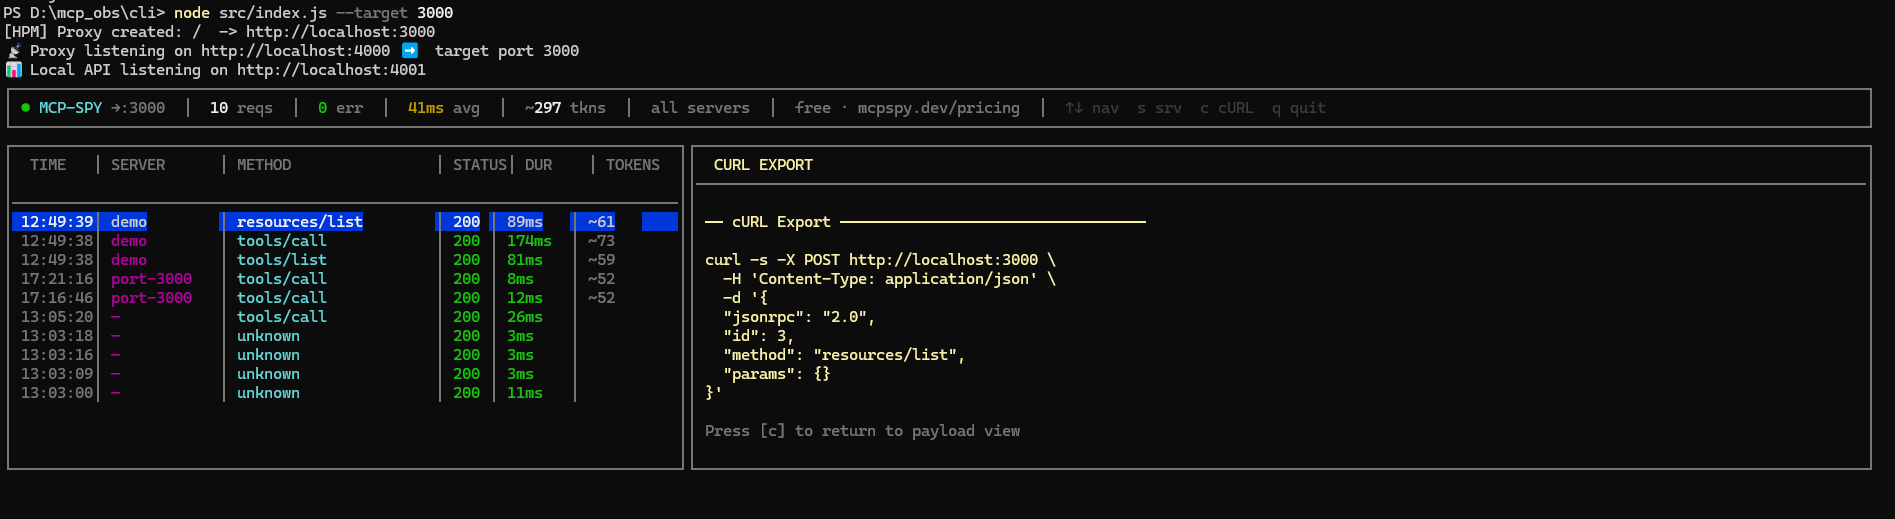Click the http://localhost:4001 Local API URL
Screen dimensions: 1895x519
(x=331, y=70)
